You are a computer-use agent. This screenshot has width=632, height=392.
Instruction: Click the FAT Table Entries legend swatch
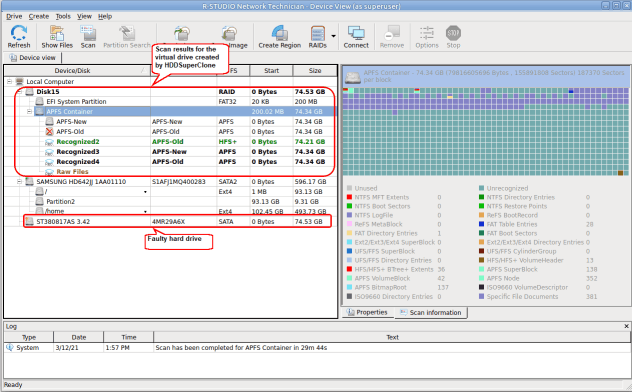pos(481,224)
